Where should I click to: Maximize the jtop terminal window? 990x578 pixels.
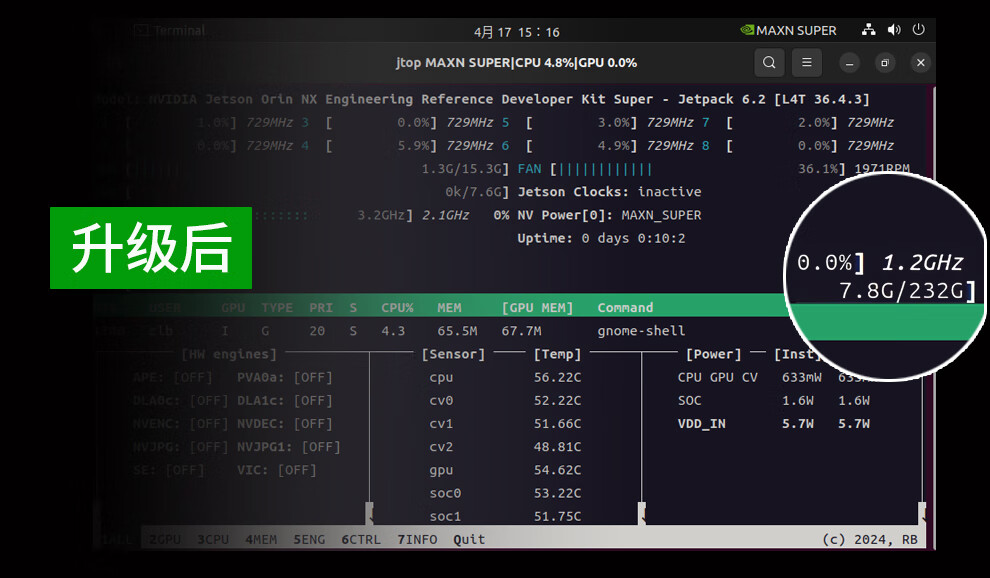point(885,63)
